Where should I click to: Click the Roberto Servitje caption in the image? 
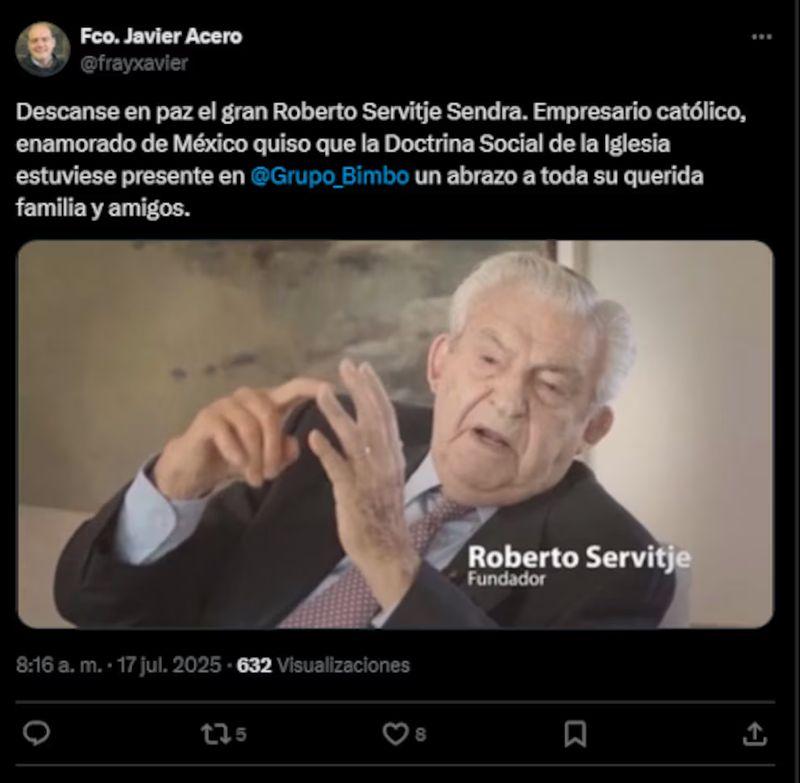[579, 557]
